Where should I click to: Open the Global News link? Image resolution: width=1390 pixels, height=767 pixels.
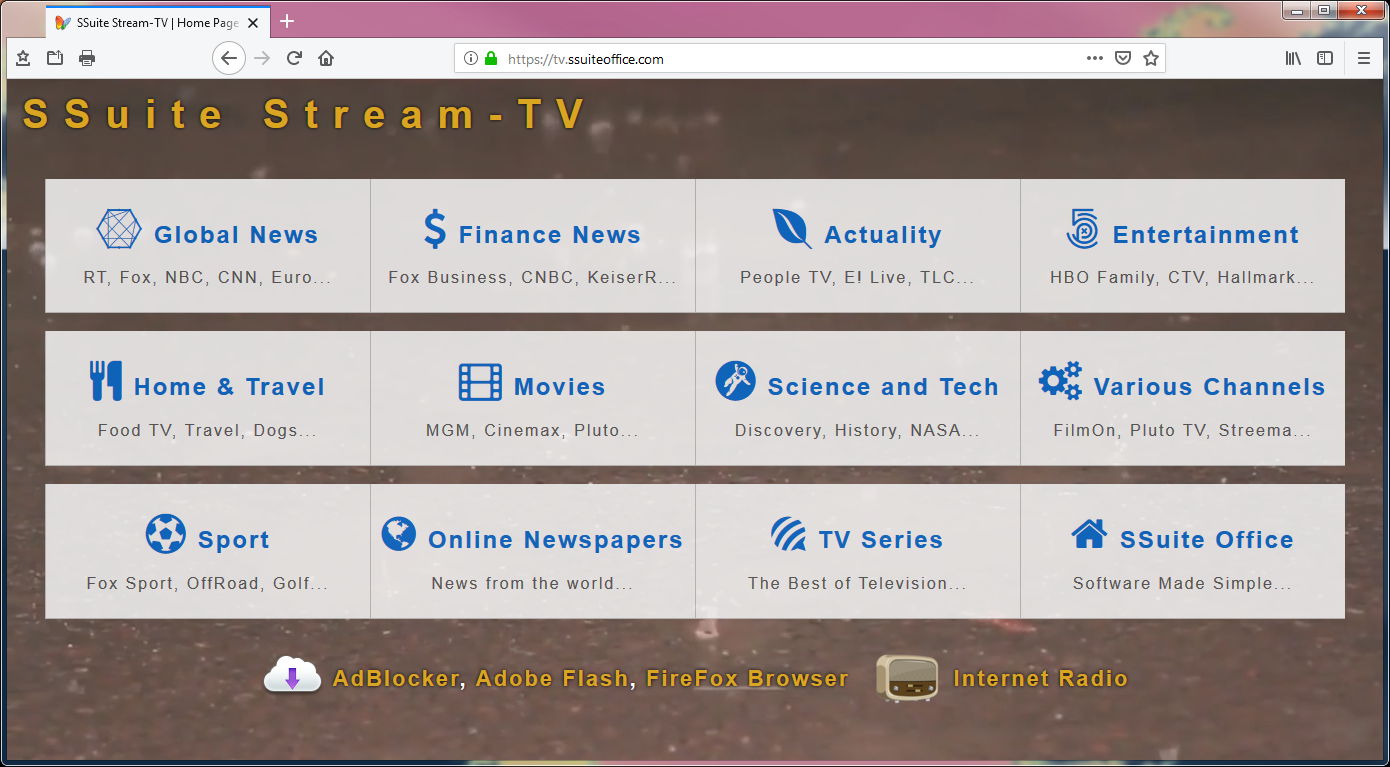pos(236,235)
